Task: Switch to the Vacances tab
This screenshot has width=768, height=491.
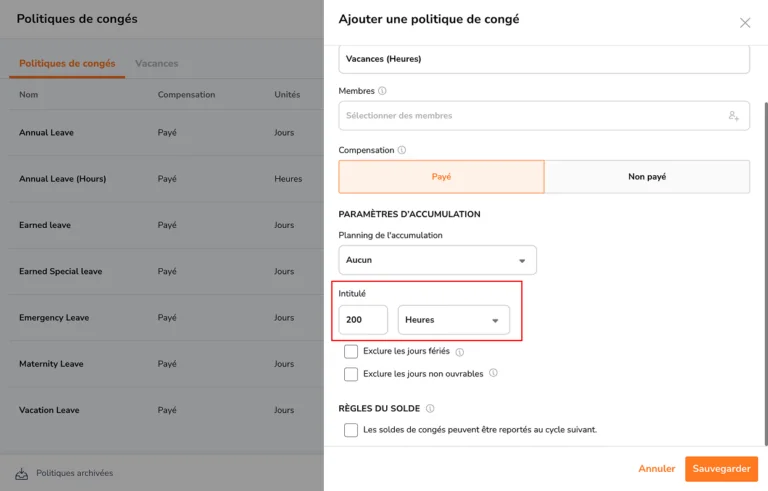Action: point(157,64)
